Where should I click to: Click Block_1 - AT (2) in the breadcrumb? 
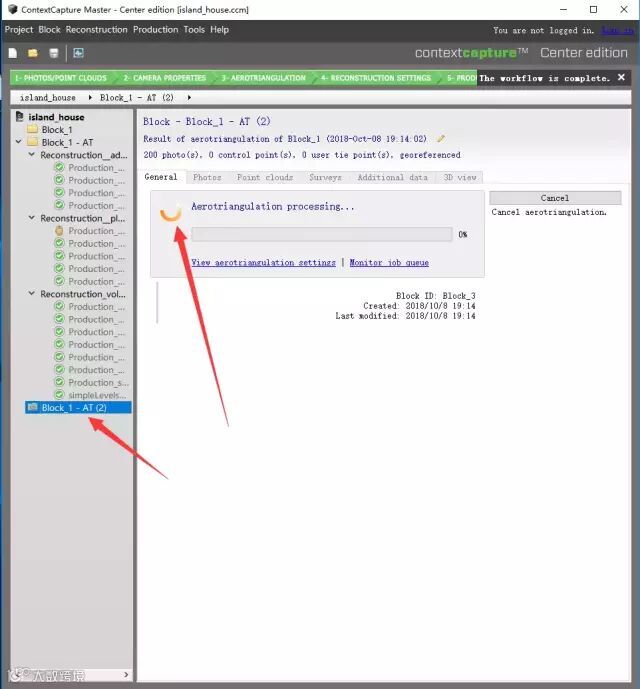tap(137, 98)
